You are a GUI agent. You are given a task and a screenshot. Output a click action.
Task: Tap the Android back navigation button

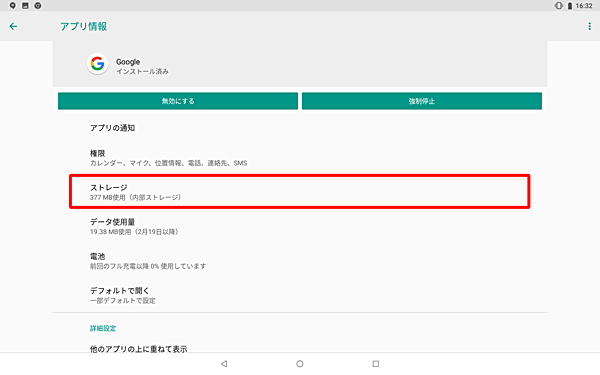224,364
